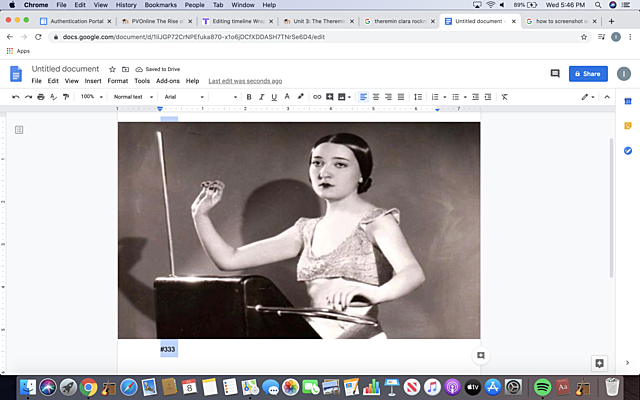Toggle the Bulleted list
The width and height of the screenshot is (640, 400).
pos(456,97)
